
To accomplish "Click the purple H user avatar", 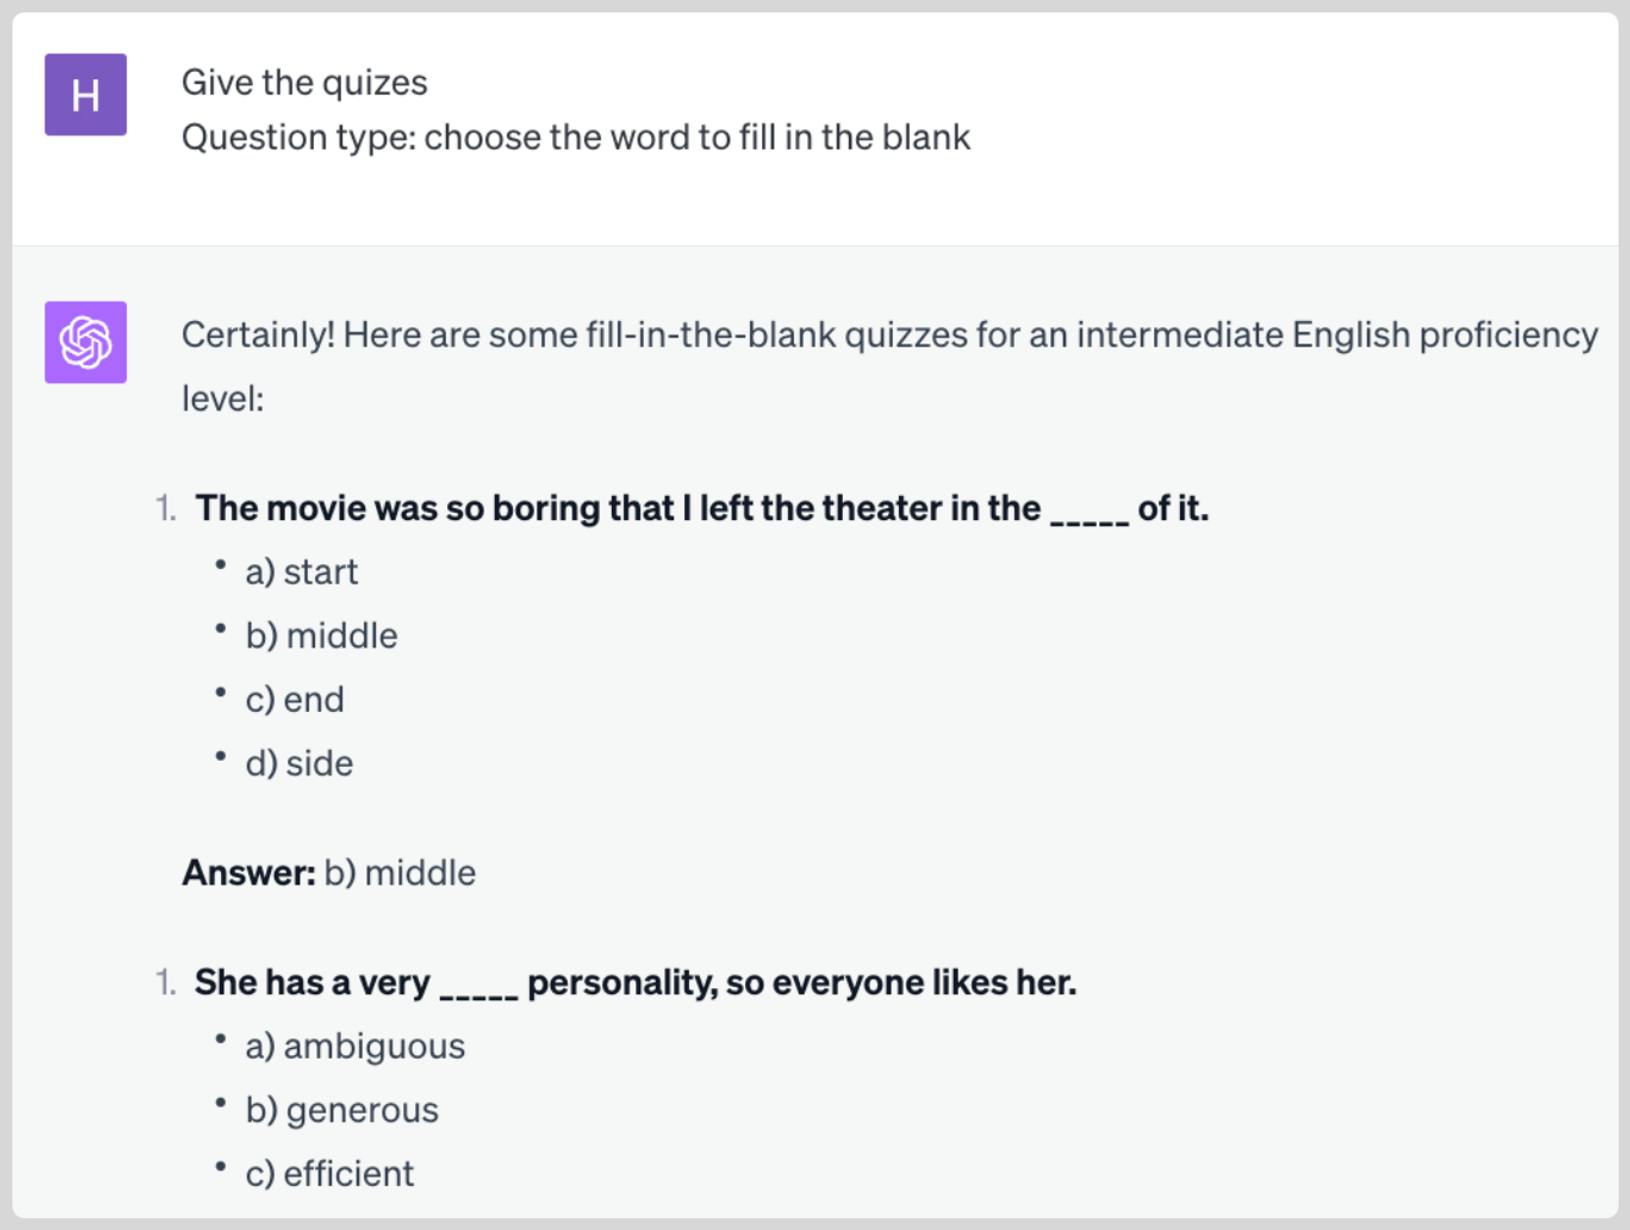I will (x=86, y=95).
